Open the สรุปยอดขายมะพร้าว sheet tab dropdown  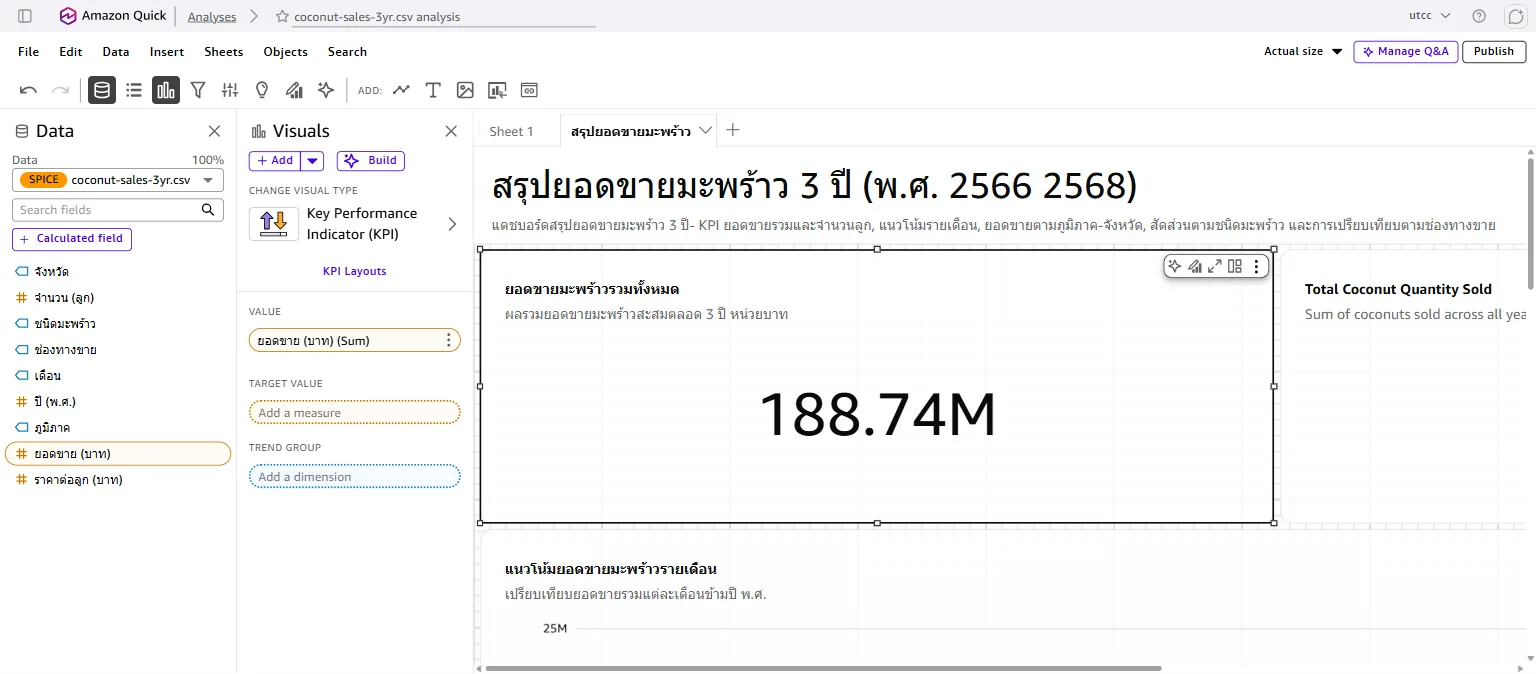706,130
